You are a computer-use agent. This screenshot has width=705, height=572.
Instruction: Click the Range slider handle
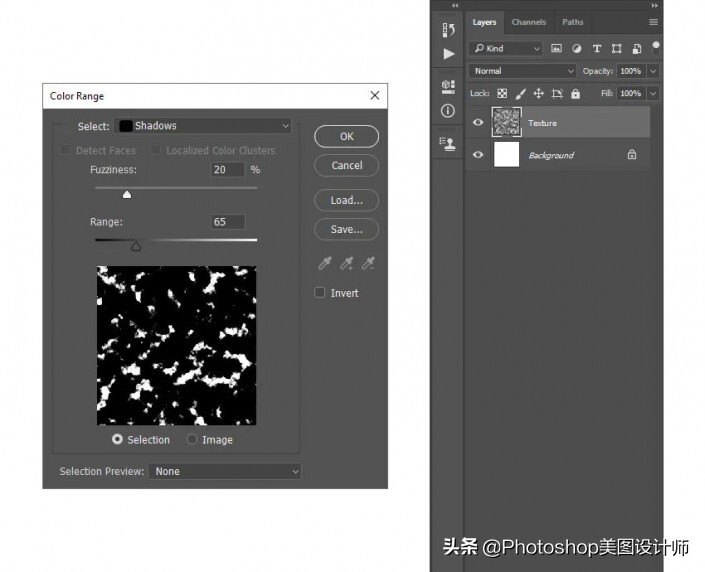click(x=136, y=246)
